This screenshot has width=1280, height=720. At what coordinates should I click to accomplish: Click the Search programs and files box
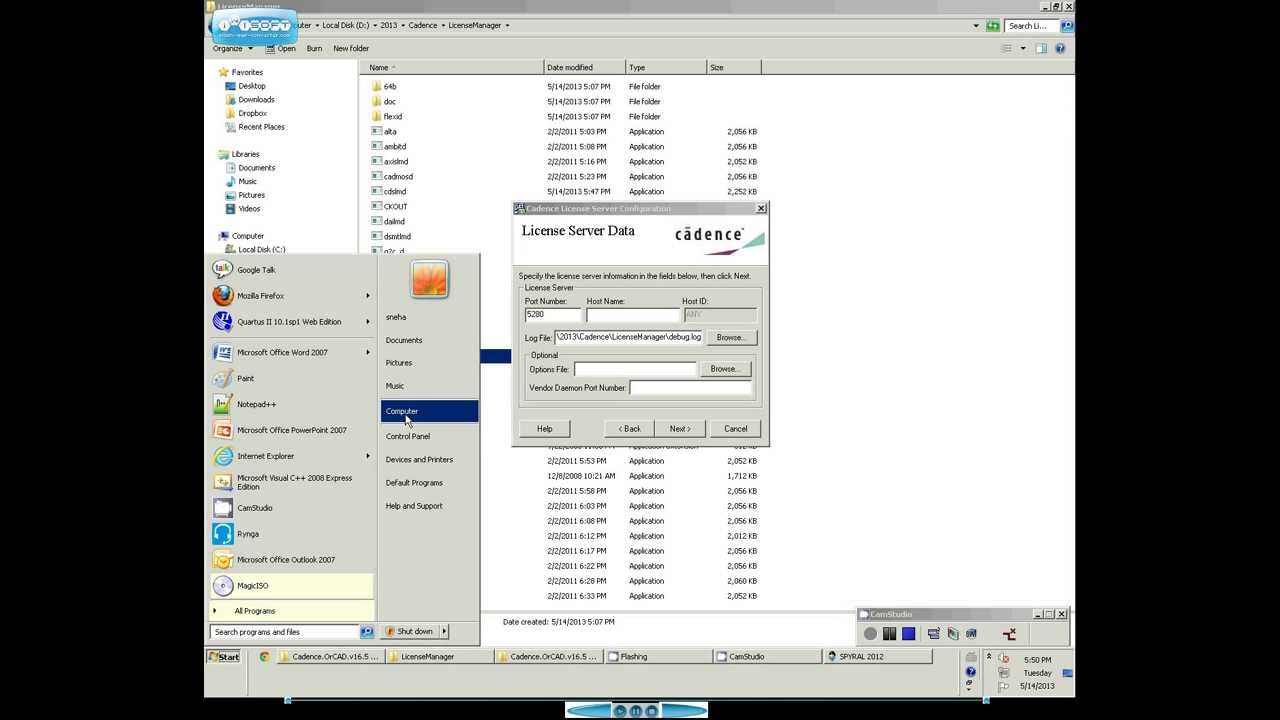pyautogui.click(x=284, y=631)
